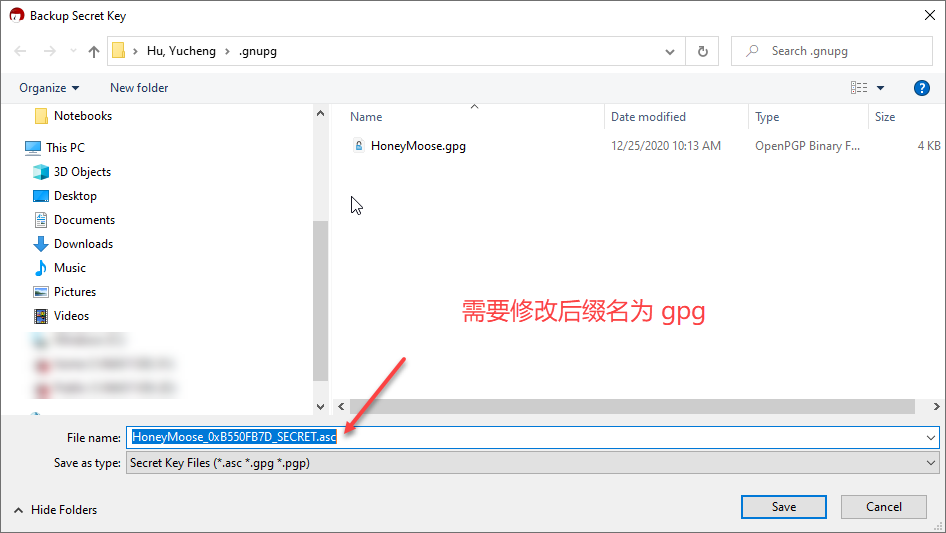Open the Organize menu
Image resolution: width=946 pixels, height=533 pixels.
[49, 88]
